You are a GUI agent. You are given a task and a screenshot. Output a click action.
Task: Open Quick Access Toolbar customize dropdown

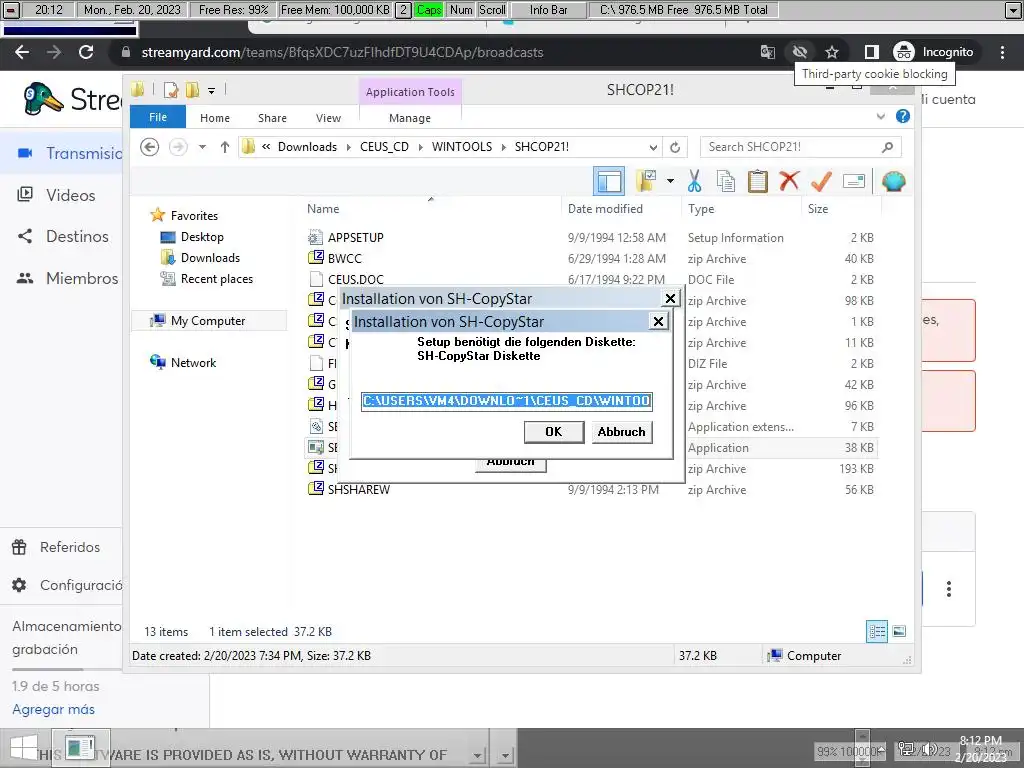[x=212, y=91]
